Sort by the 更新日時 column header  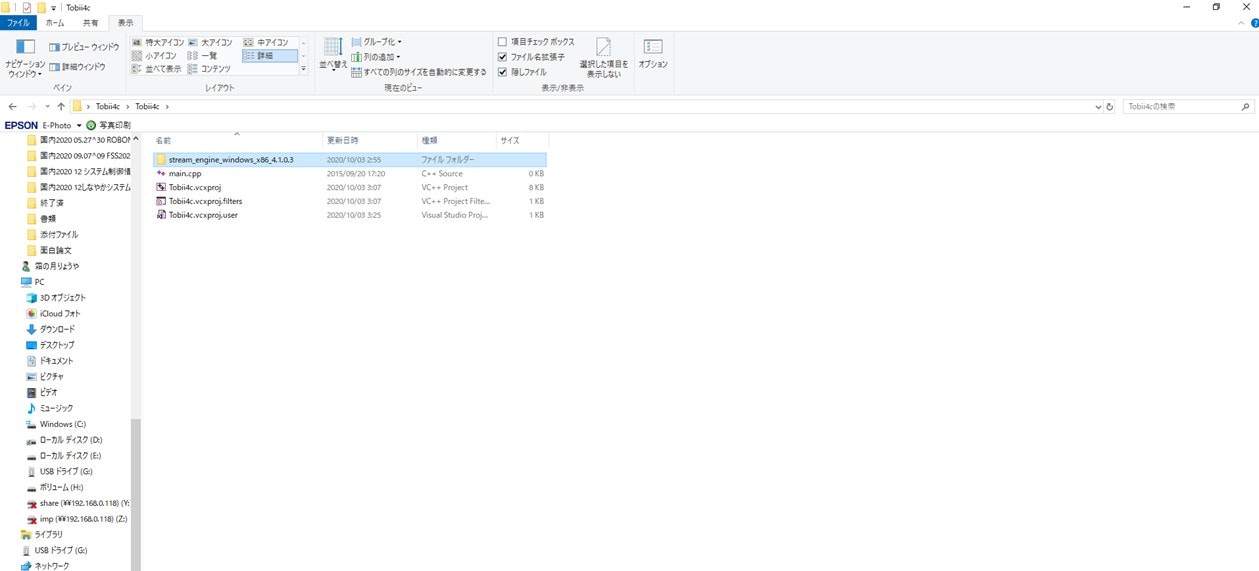pos(370,140)
